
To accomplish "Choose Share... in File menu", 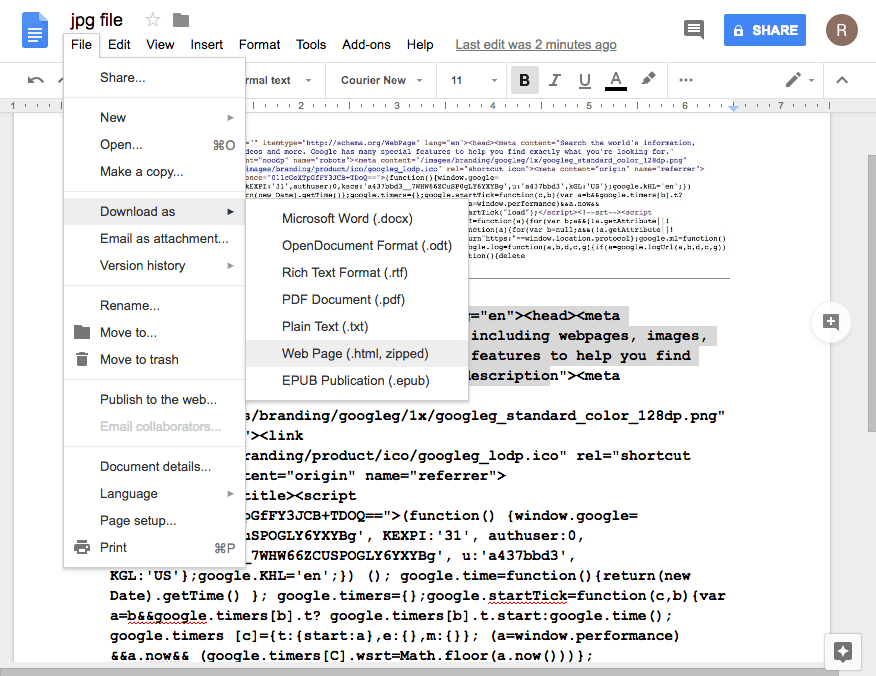I will (155, 78).
